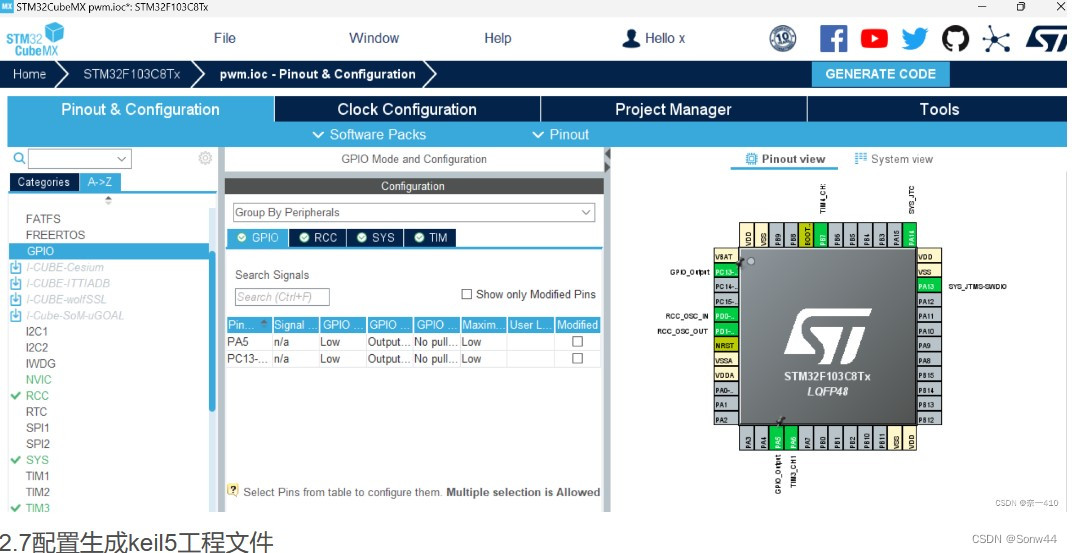Open the Facebook icon in header

[833, 38]
